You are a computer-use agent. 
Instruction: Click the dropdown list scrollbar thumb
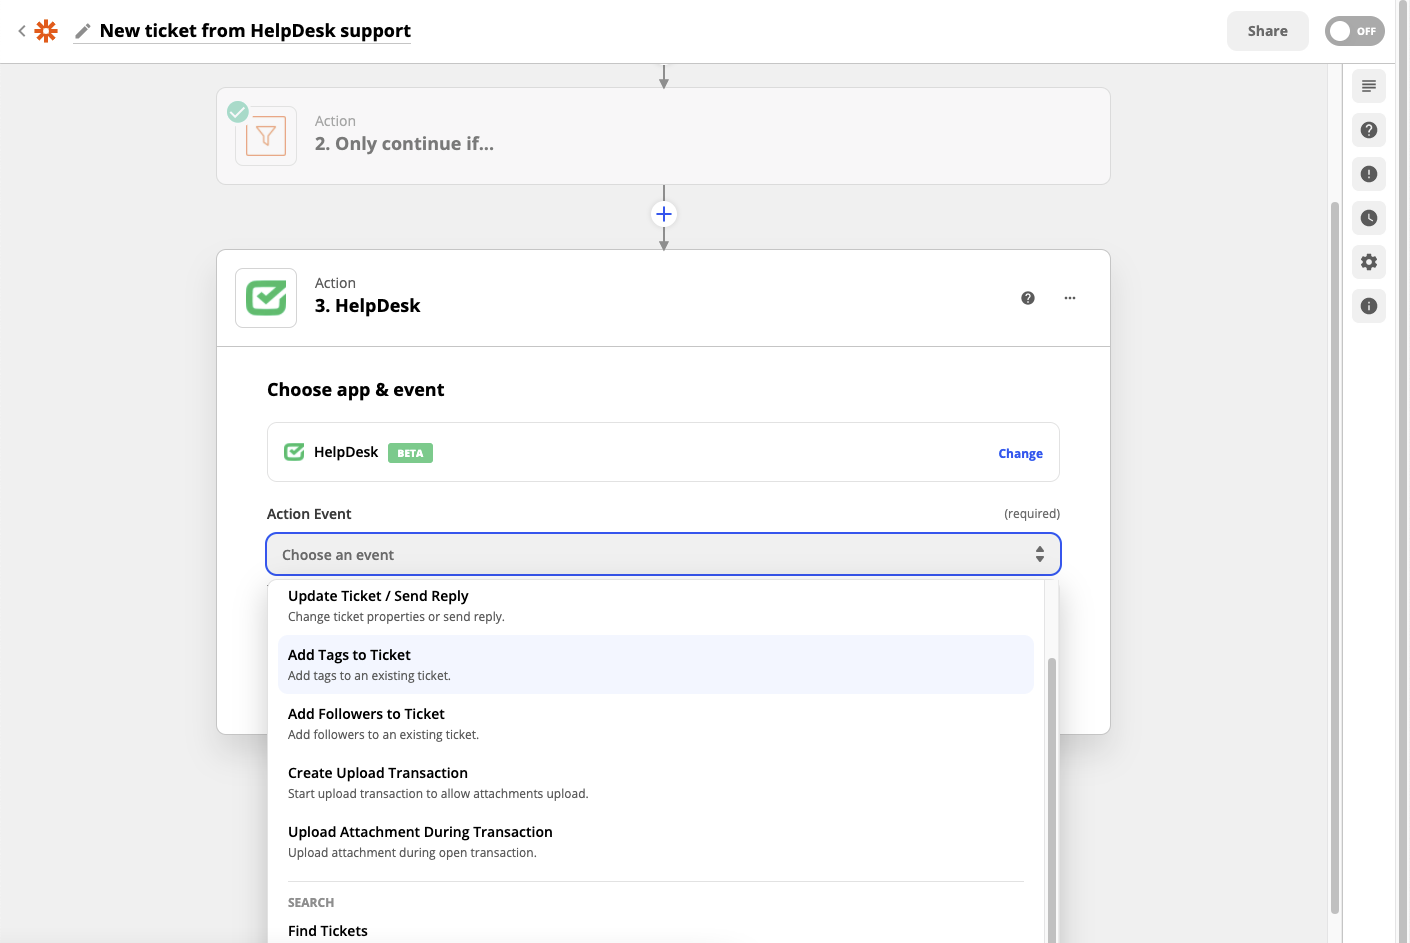(1051, 800)
